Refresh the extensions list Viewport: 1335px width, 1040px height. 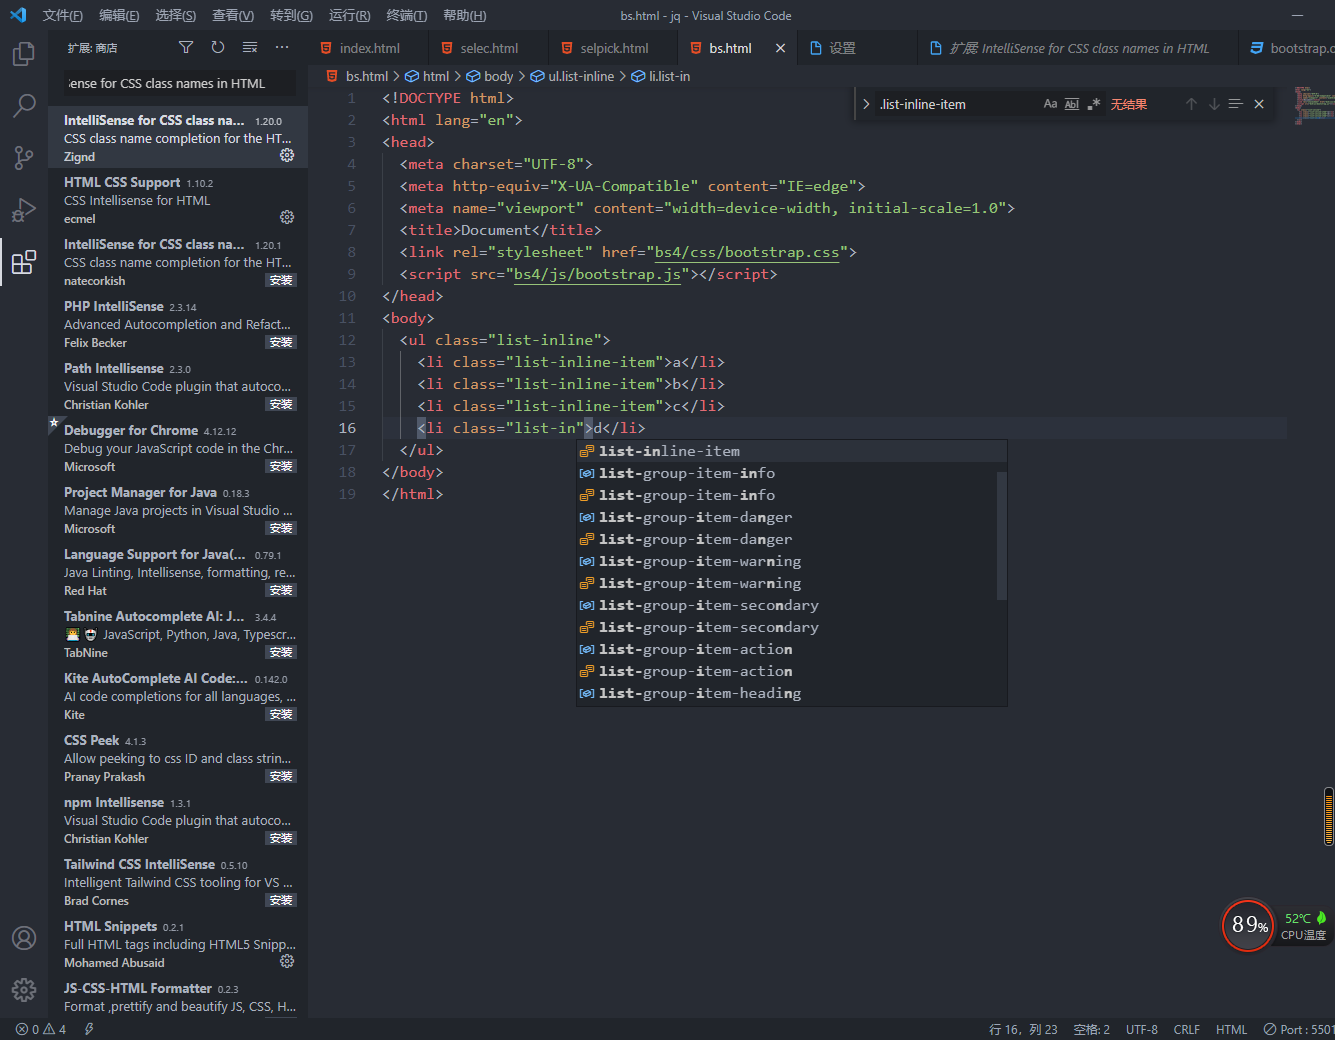[218, 47]
